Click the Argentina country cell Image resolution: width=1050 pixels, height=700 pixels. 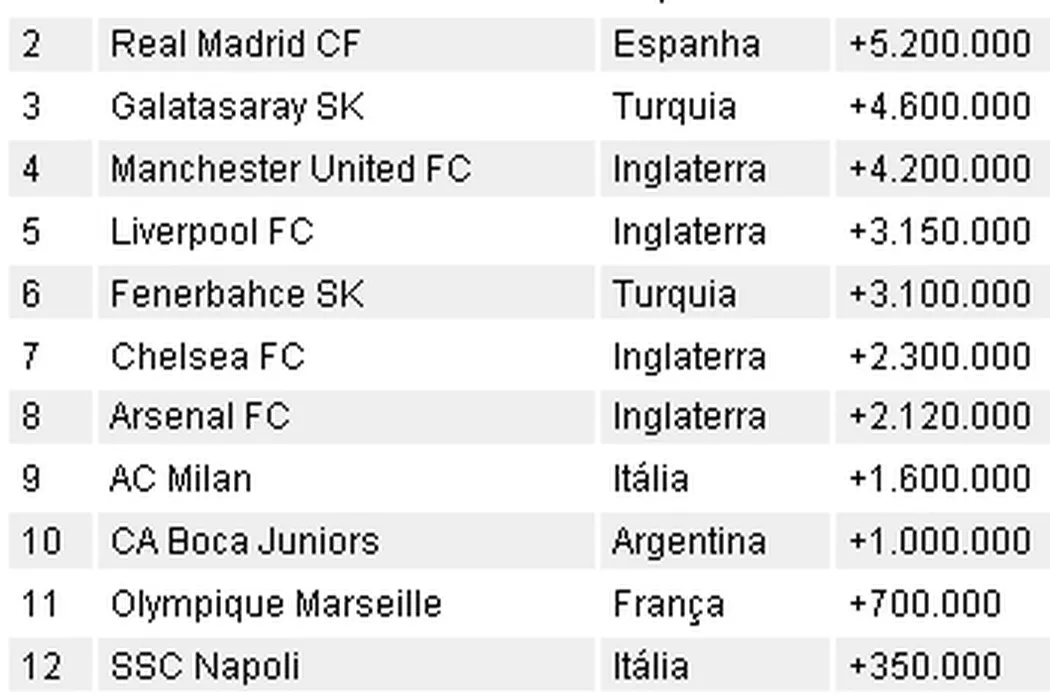[689, 542]
